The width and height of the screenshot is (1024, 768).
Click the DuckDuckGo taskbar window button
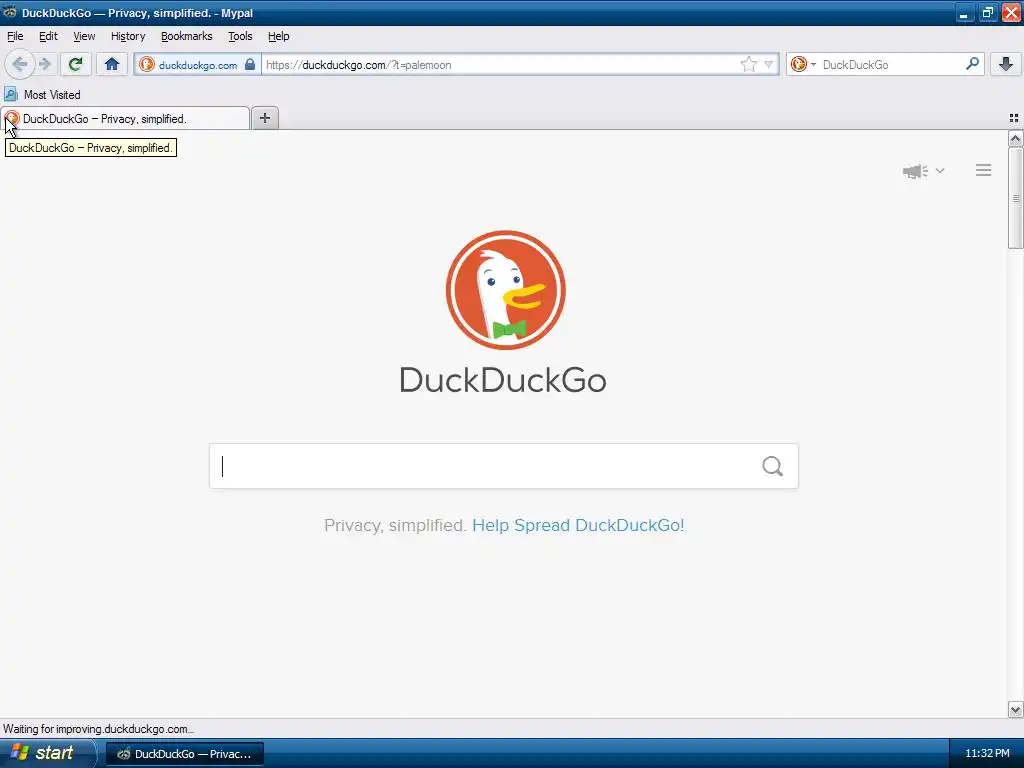[185, 754]
